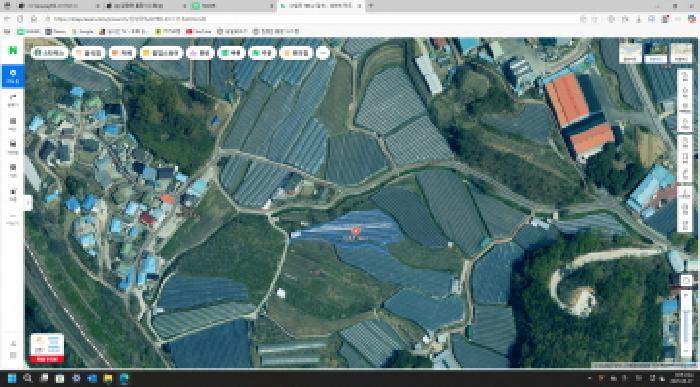Select the last labeled chip with pale yellow icon
The image size is (700, 387).
tap(296, 53)
